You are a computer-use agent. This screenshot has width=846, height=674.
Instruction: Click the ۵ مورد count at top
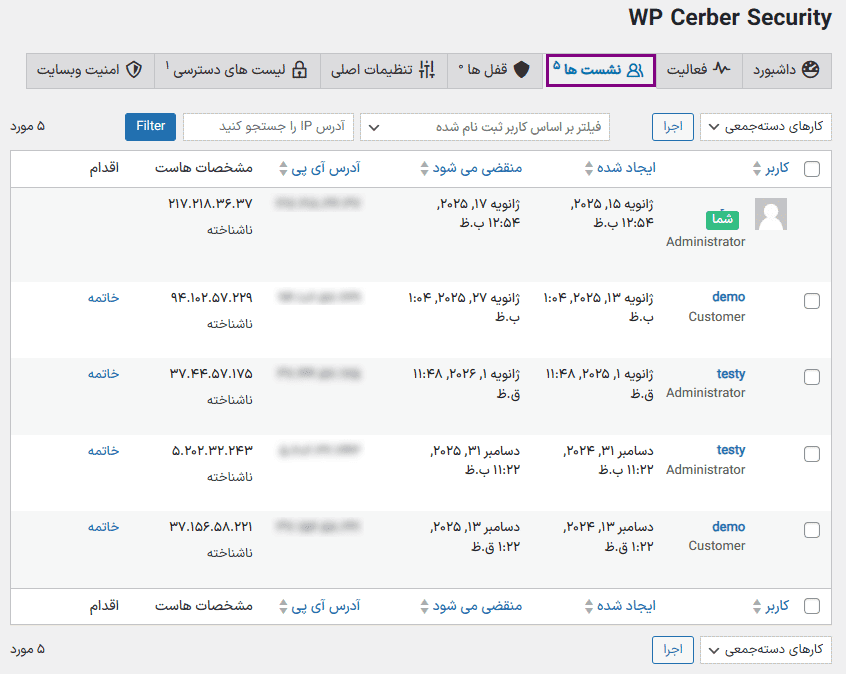point(27,126)
